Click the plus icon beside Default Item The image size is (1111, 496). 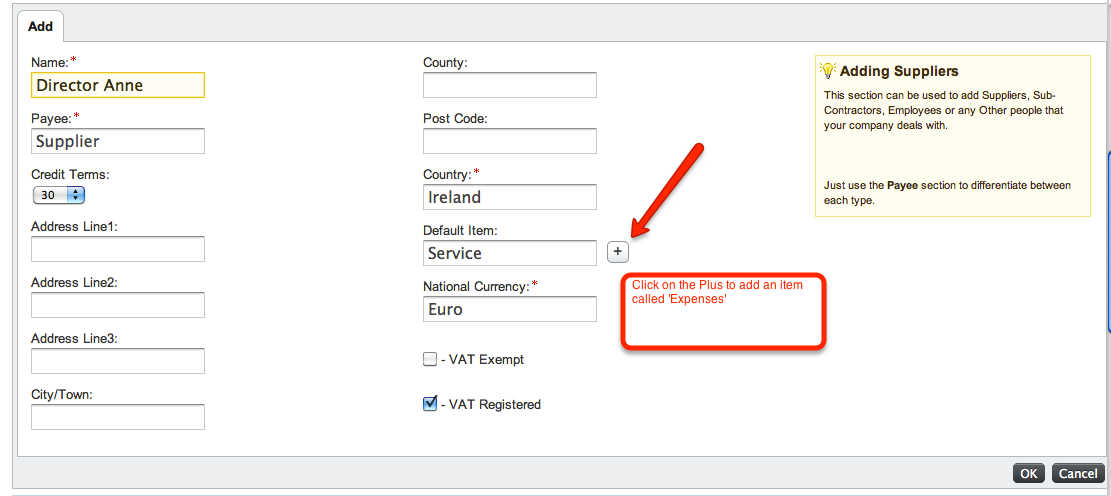[617, 253]
